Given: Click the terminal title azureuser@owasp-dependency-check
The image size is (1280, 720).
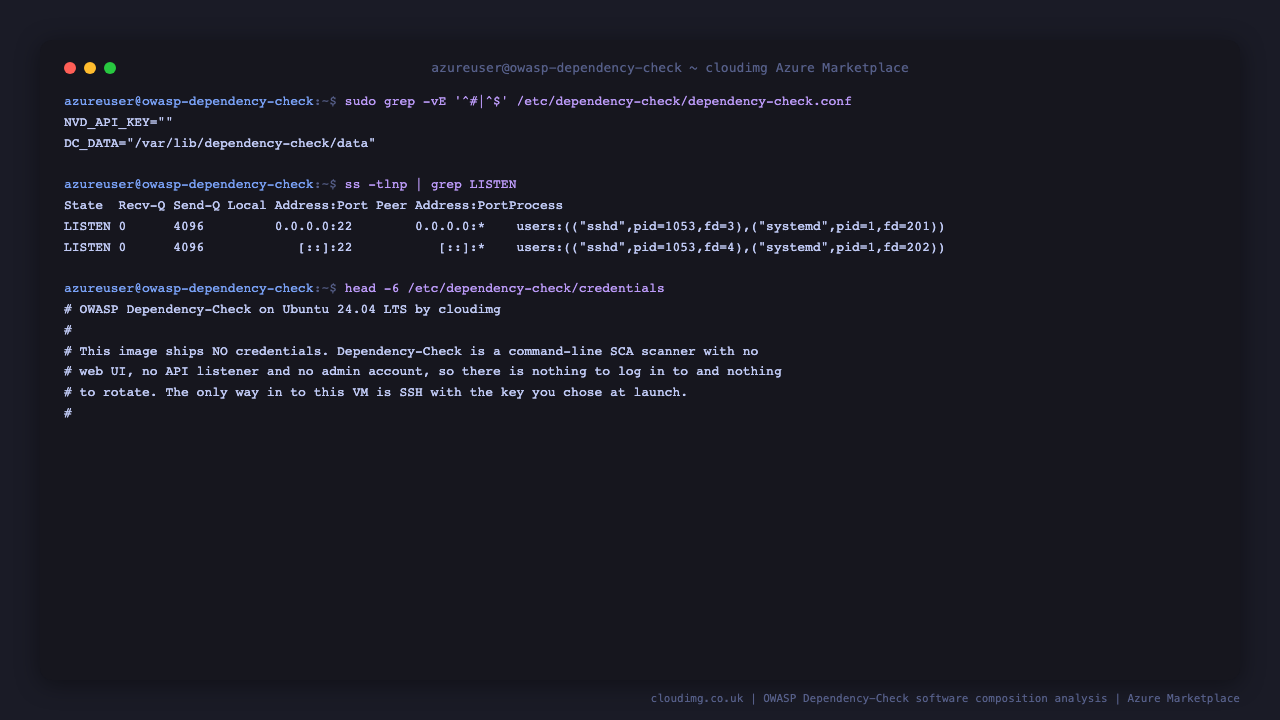Looking at the screenshot, I should click(670, 68).
